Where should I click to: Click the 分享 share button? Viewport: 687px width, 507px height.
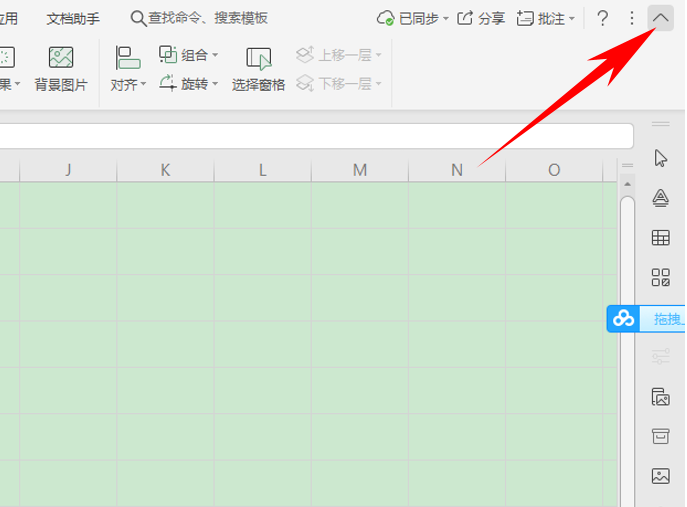click(x=481, y=18)
